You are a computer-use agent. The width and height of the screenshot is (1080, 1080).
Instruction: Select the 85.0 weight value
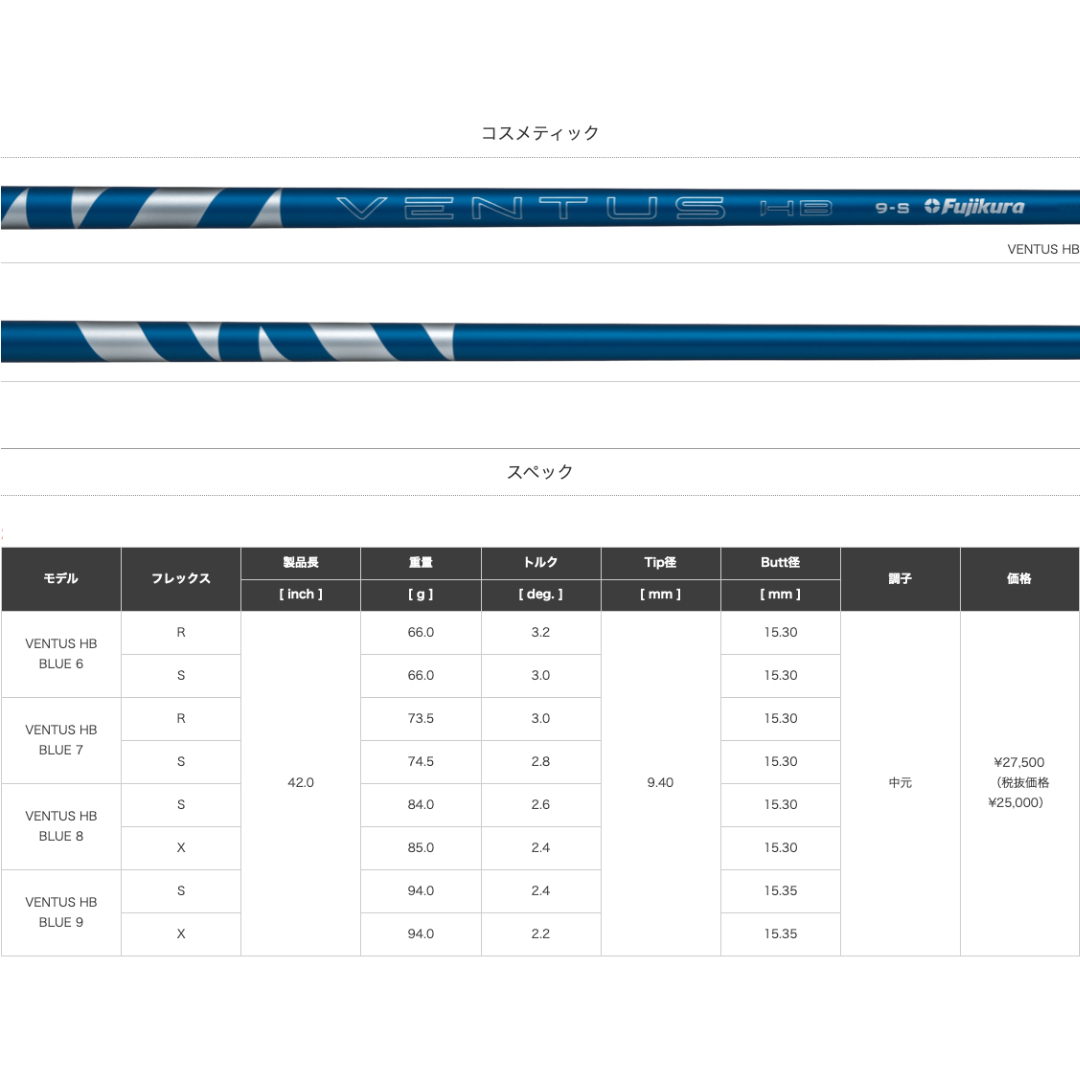420,847
